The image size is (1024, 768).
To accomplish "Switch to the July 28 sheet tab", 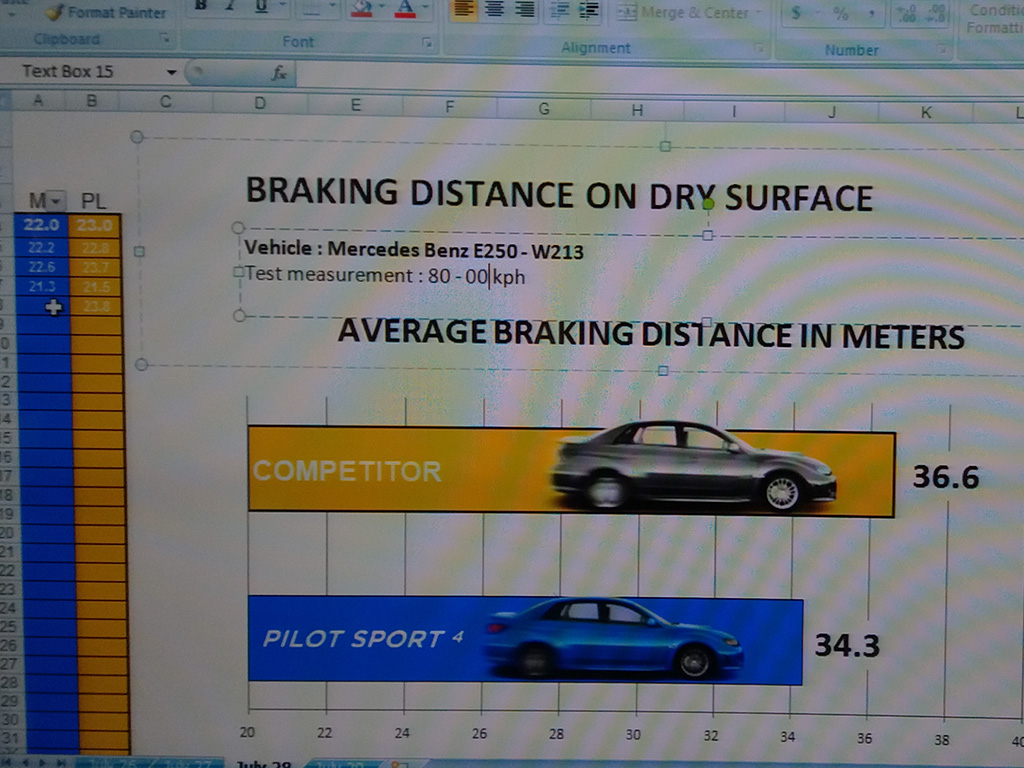I will pyautogui.click(x=263, y=764).
